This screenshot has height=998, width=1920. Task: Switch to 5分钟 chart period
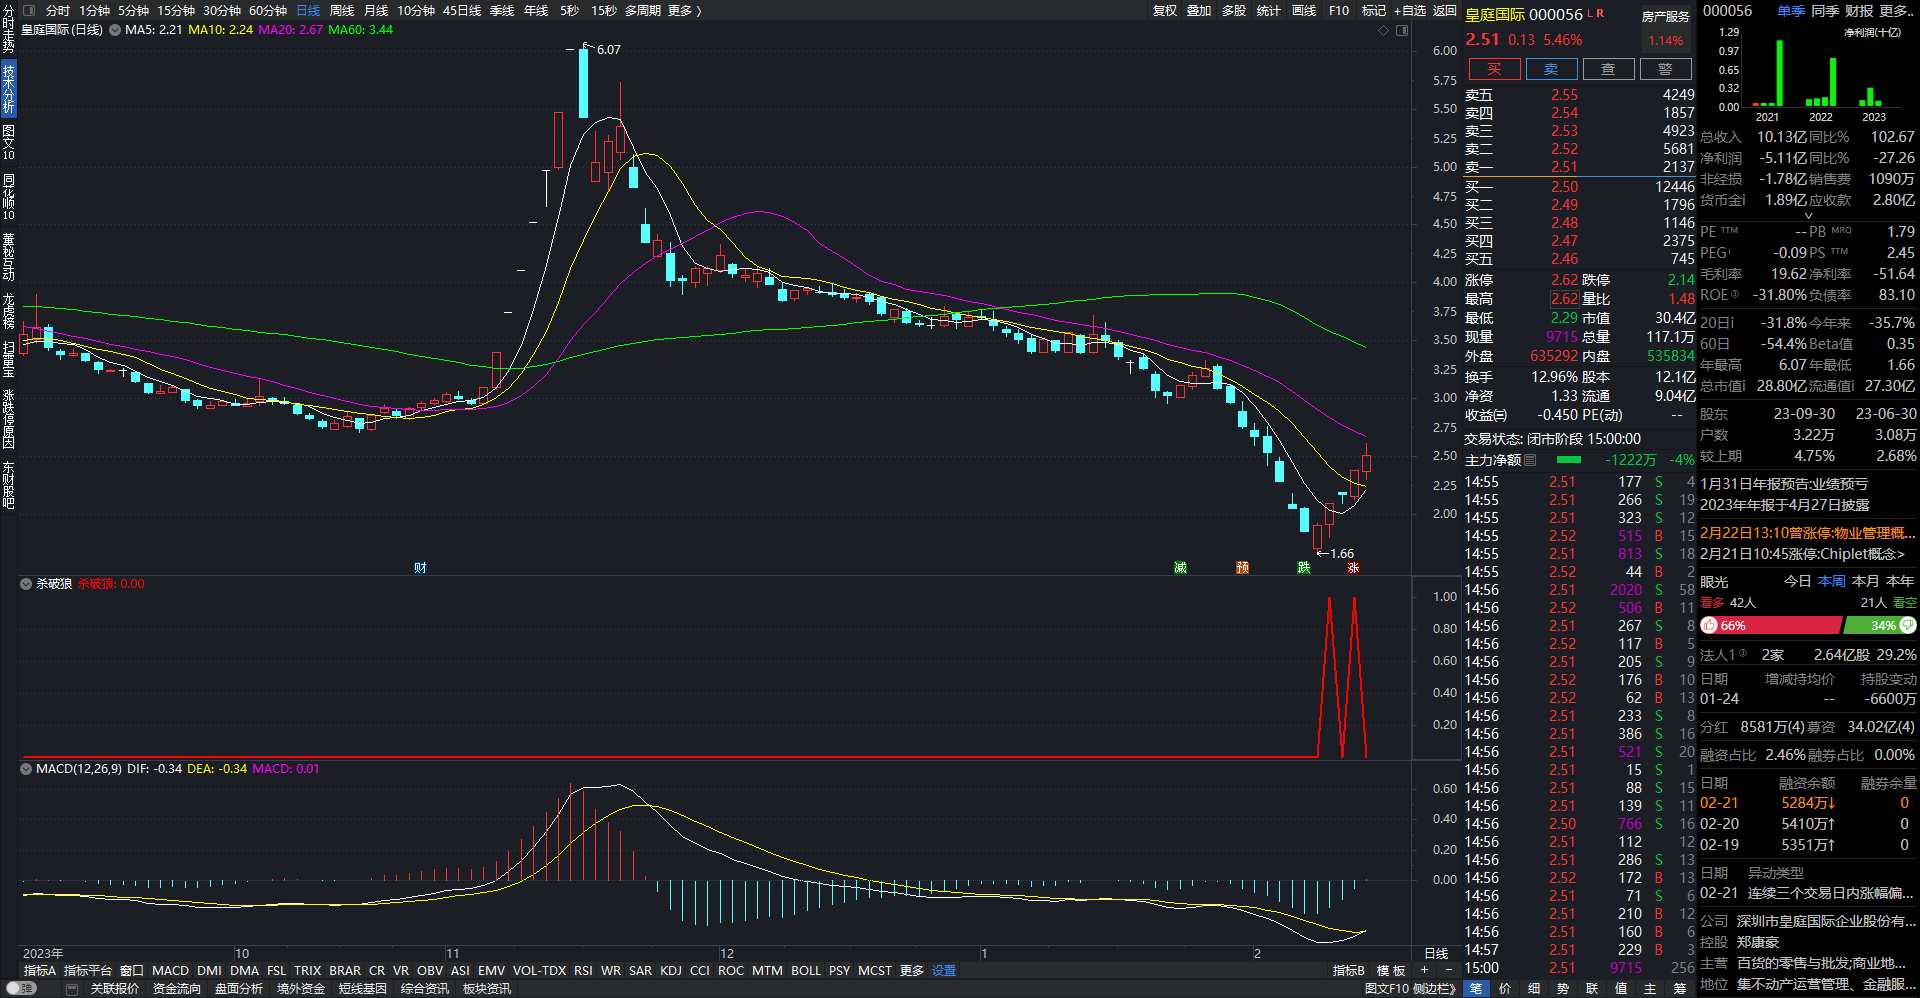coord(133,11)
